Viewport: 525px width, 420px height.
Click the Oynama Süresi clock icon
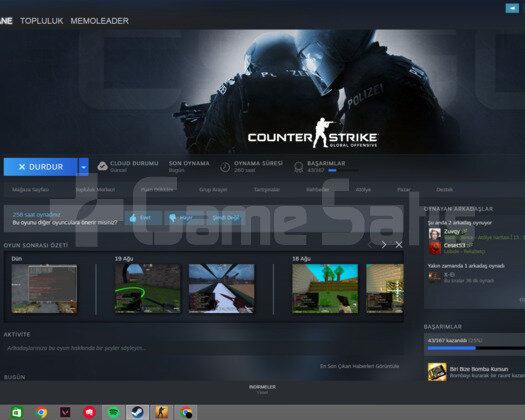[225, 167]
